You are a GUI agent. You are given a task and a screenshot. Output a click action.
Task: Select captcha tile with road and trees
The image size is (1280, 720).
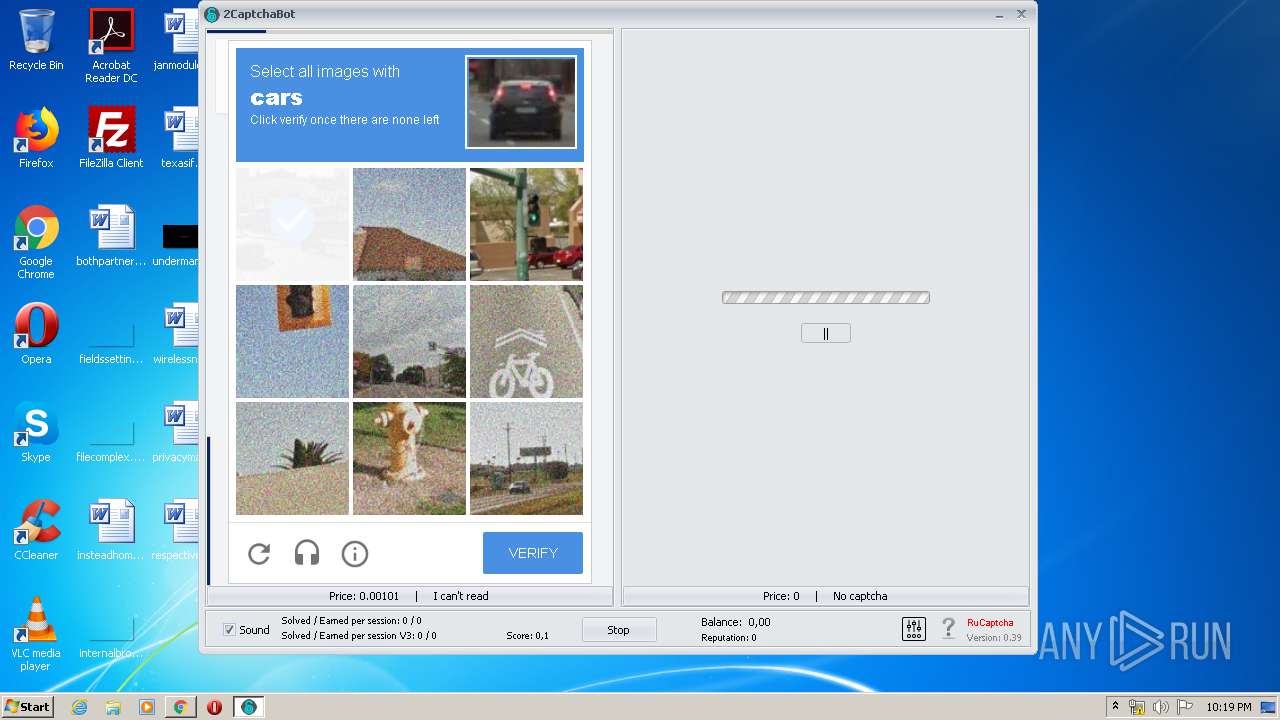(x=409, y=341)
